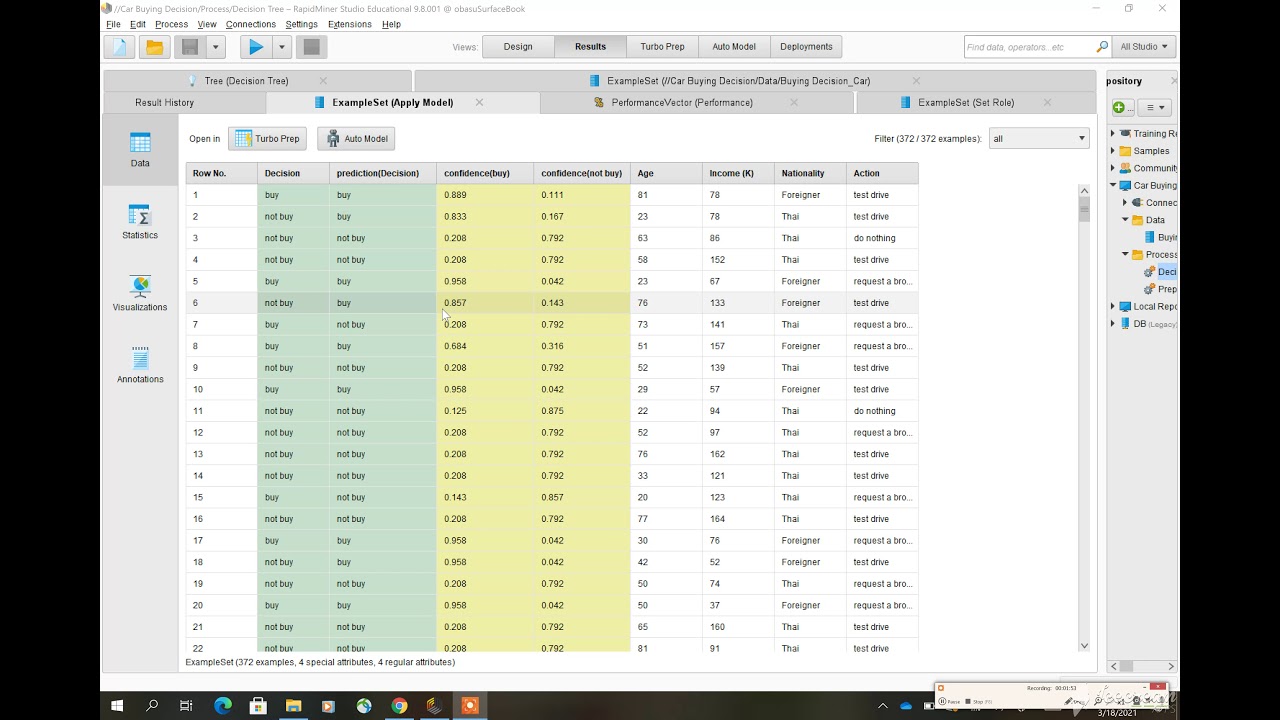This screenshot has width=1280, height=720.
Task: Open the Repository panel options menu dropdown
Action: click(1154, 107)
